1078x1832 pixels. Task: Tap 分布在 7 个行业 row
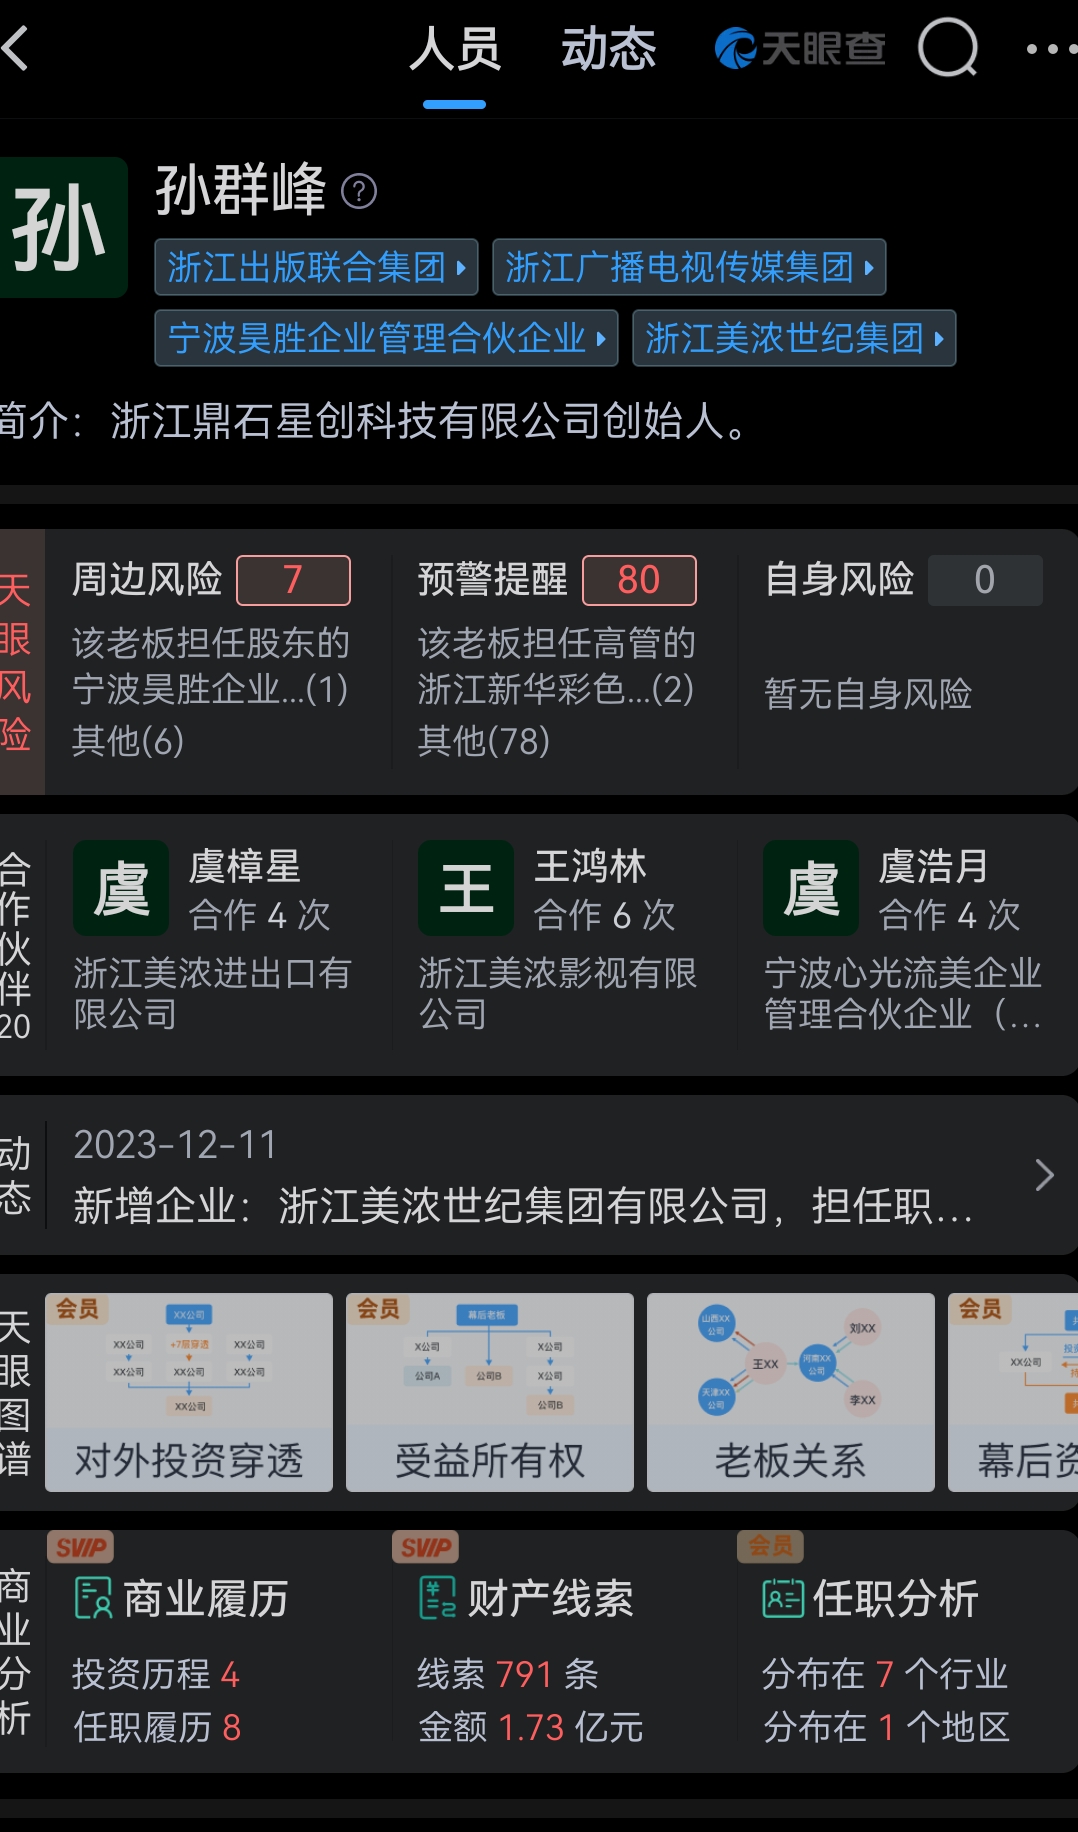point(886,1674)
